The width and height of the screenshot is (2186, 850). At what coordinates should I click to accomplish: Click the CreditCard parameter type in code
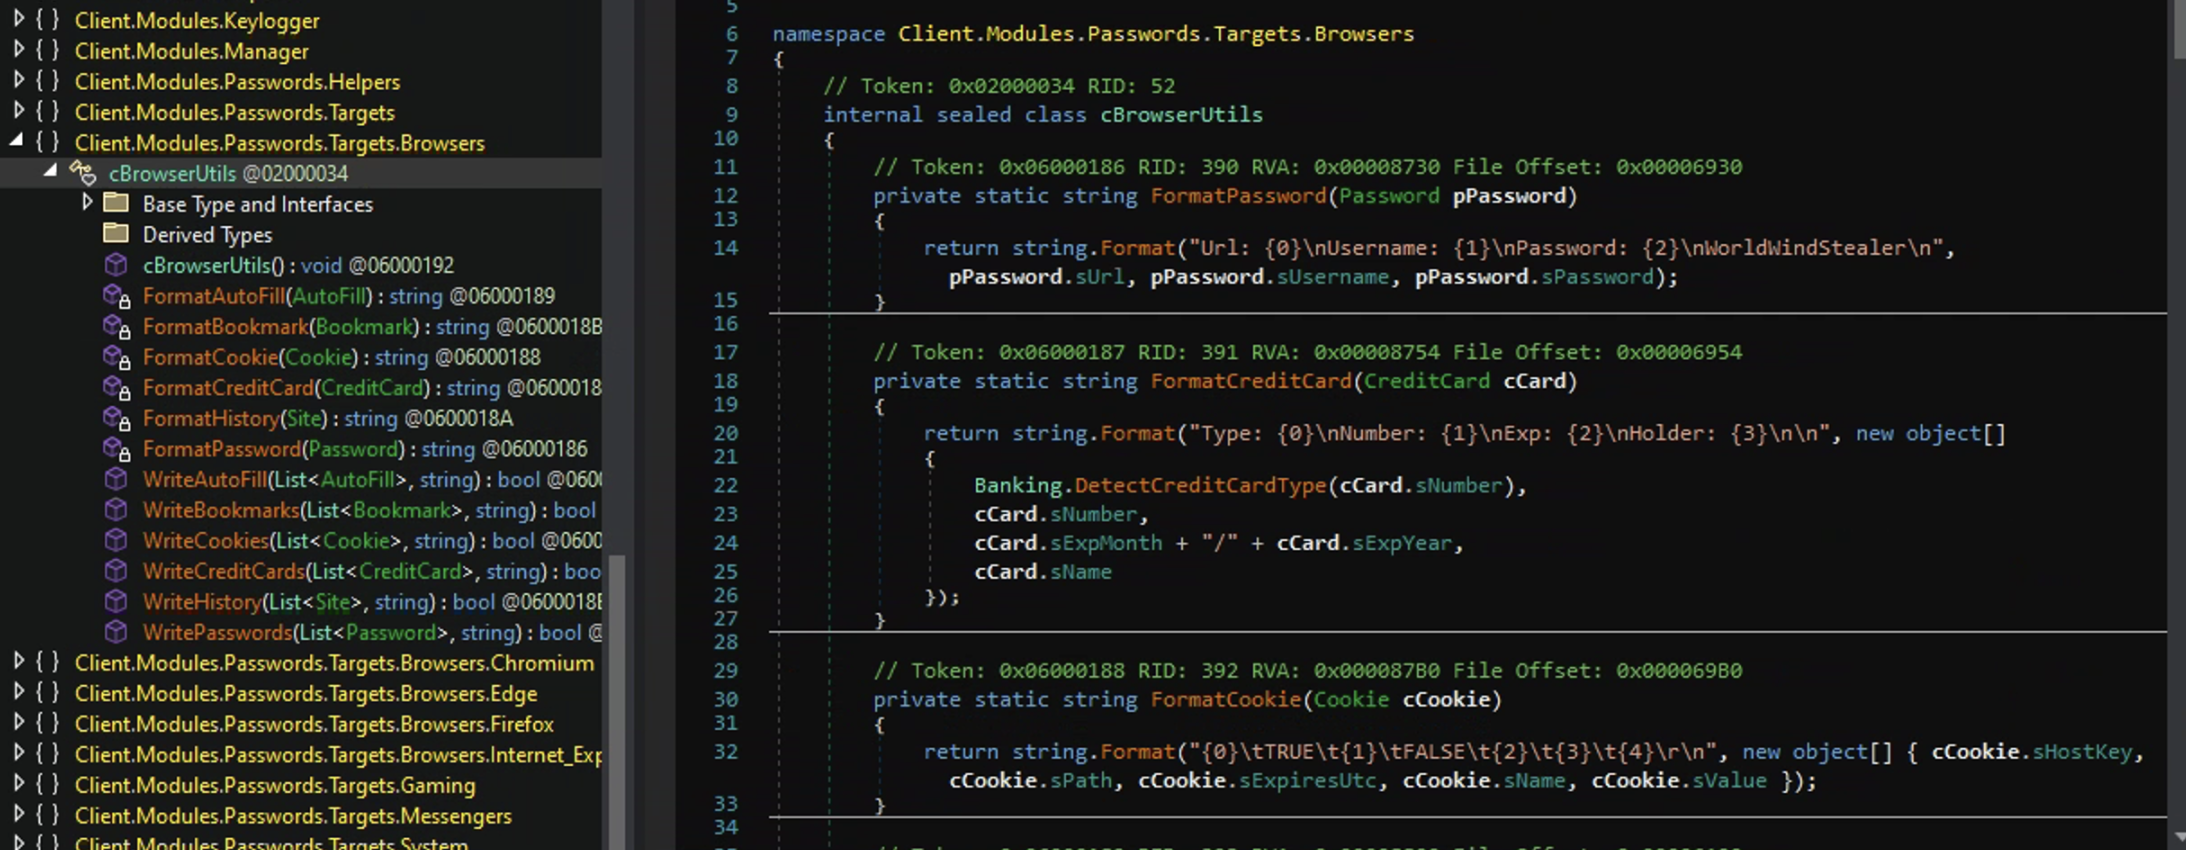(x=1427, y=381)
